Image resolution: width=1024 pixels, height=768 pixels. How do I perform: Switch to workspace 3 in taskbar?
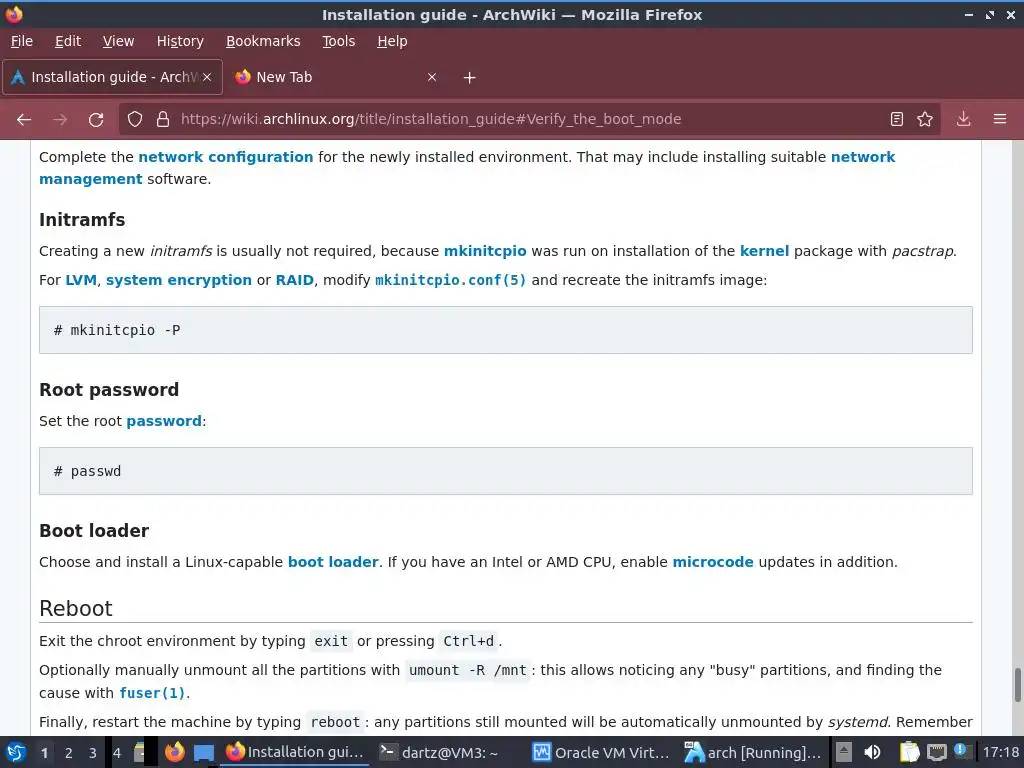tap(92, 753)
